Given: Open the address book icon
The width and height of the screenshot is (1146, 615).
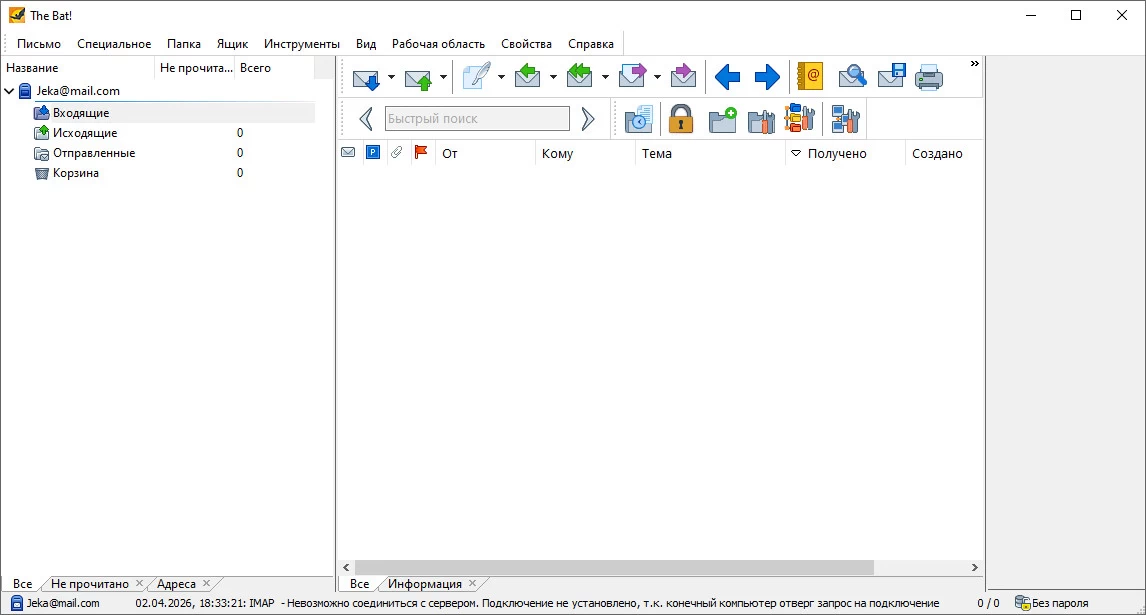Looking at the screenshot, I should tap(810, 77).
